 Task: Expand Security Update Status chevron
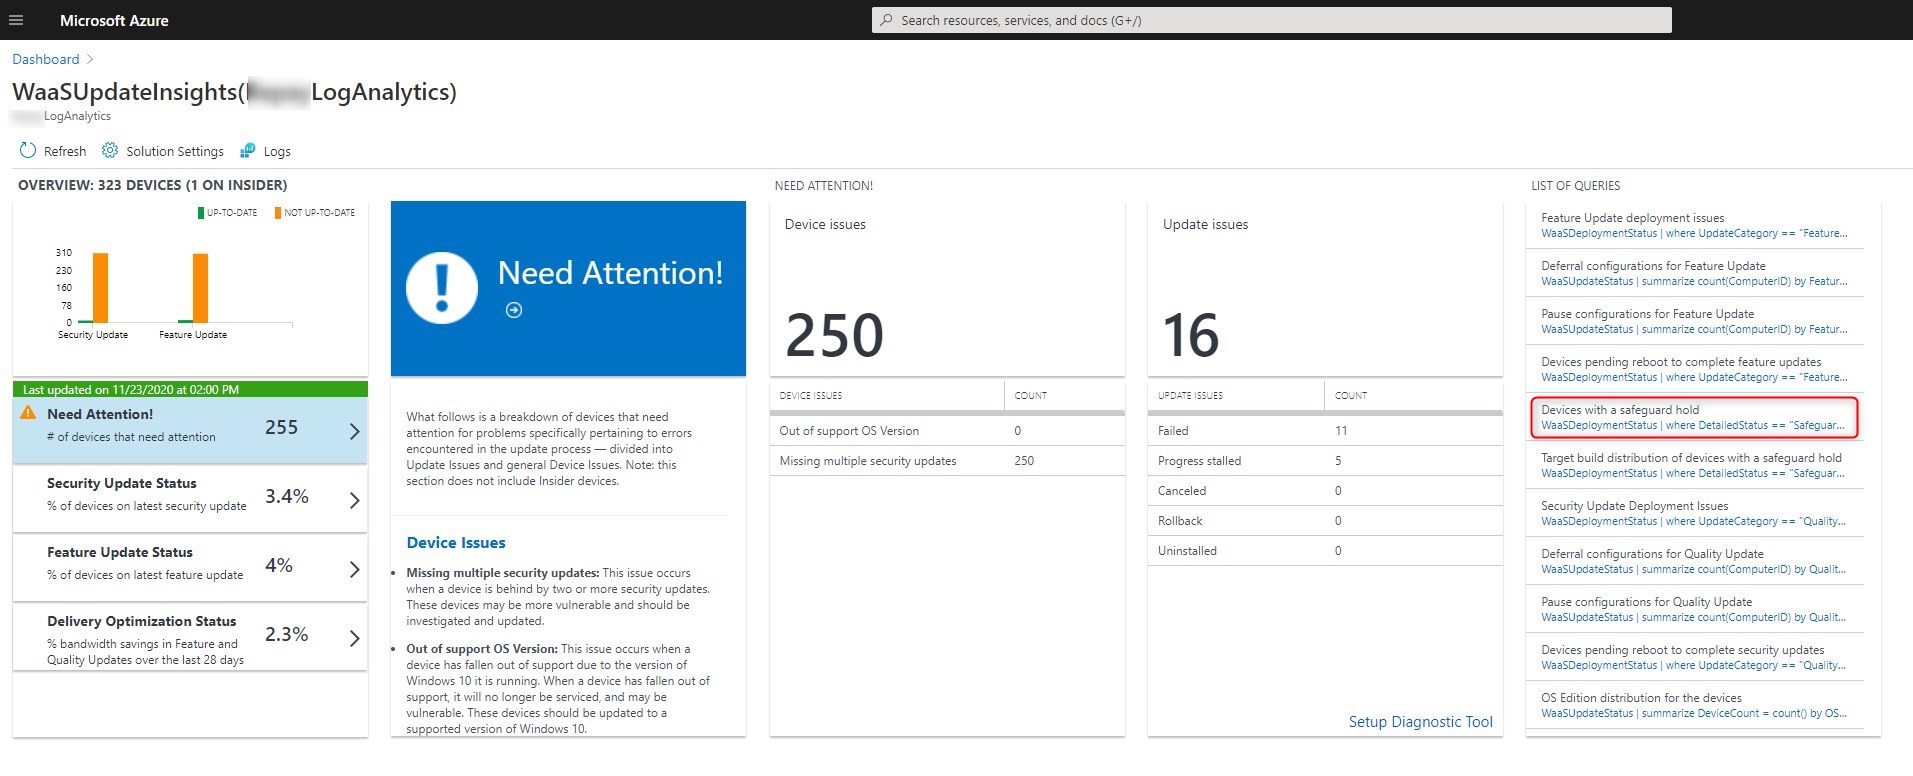pyautogui.click(x=354, y=500)
